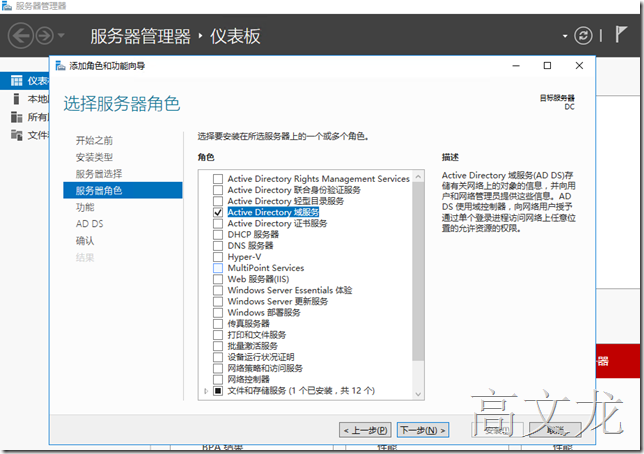Check Windows Server Essentials 体验 checkbox
644x454 pixels.
(218, 290)
